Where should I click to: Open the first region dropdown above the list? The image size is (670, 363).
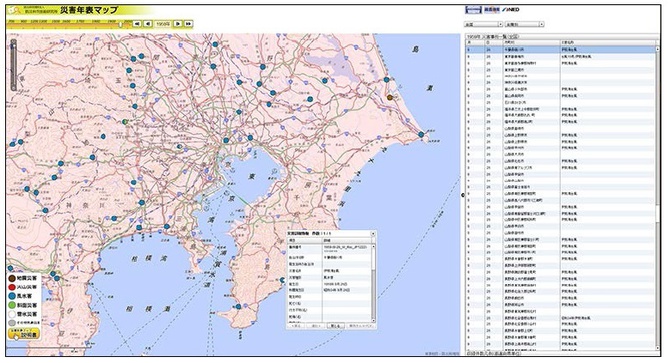pos(483,24)
